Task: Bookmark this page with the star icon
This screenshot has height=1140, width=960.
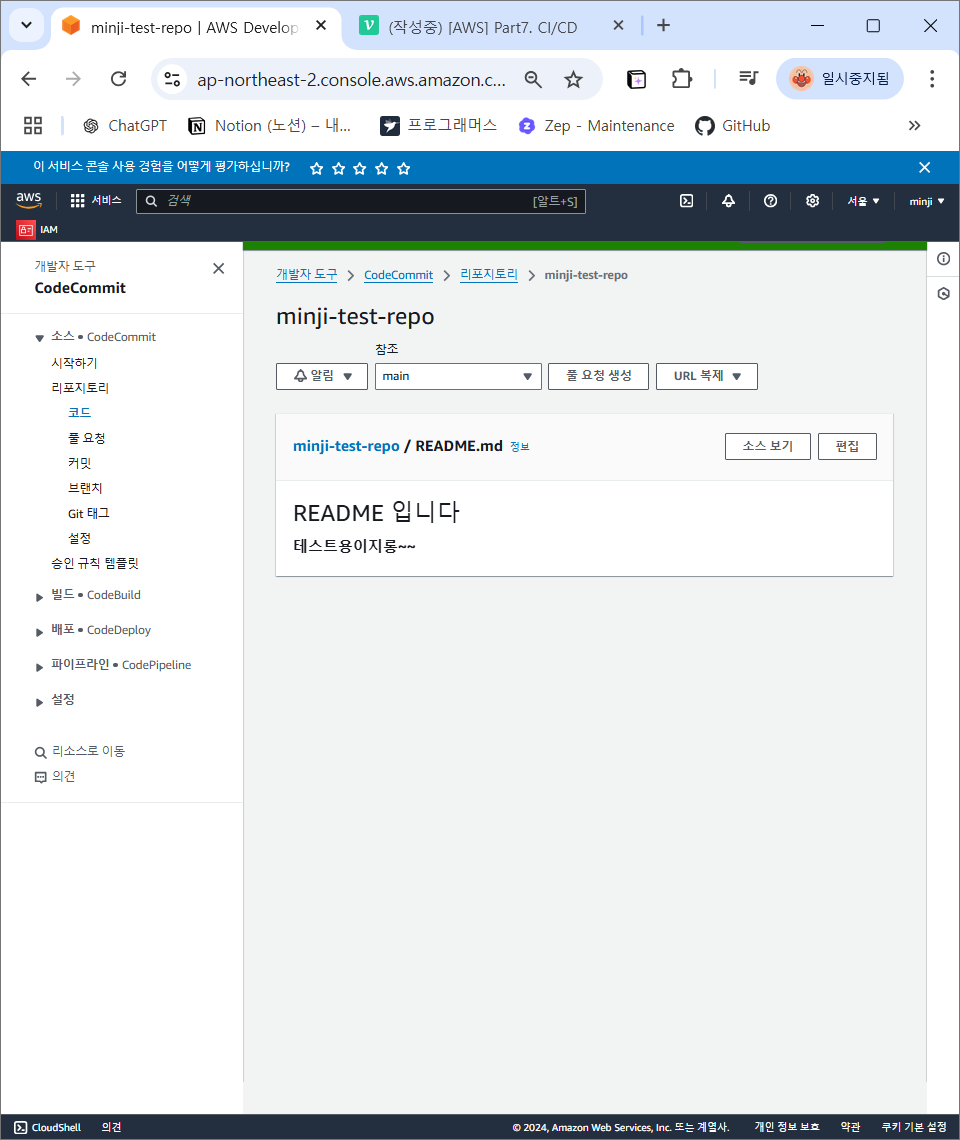Action: 573,79
